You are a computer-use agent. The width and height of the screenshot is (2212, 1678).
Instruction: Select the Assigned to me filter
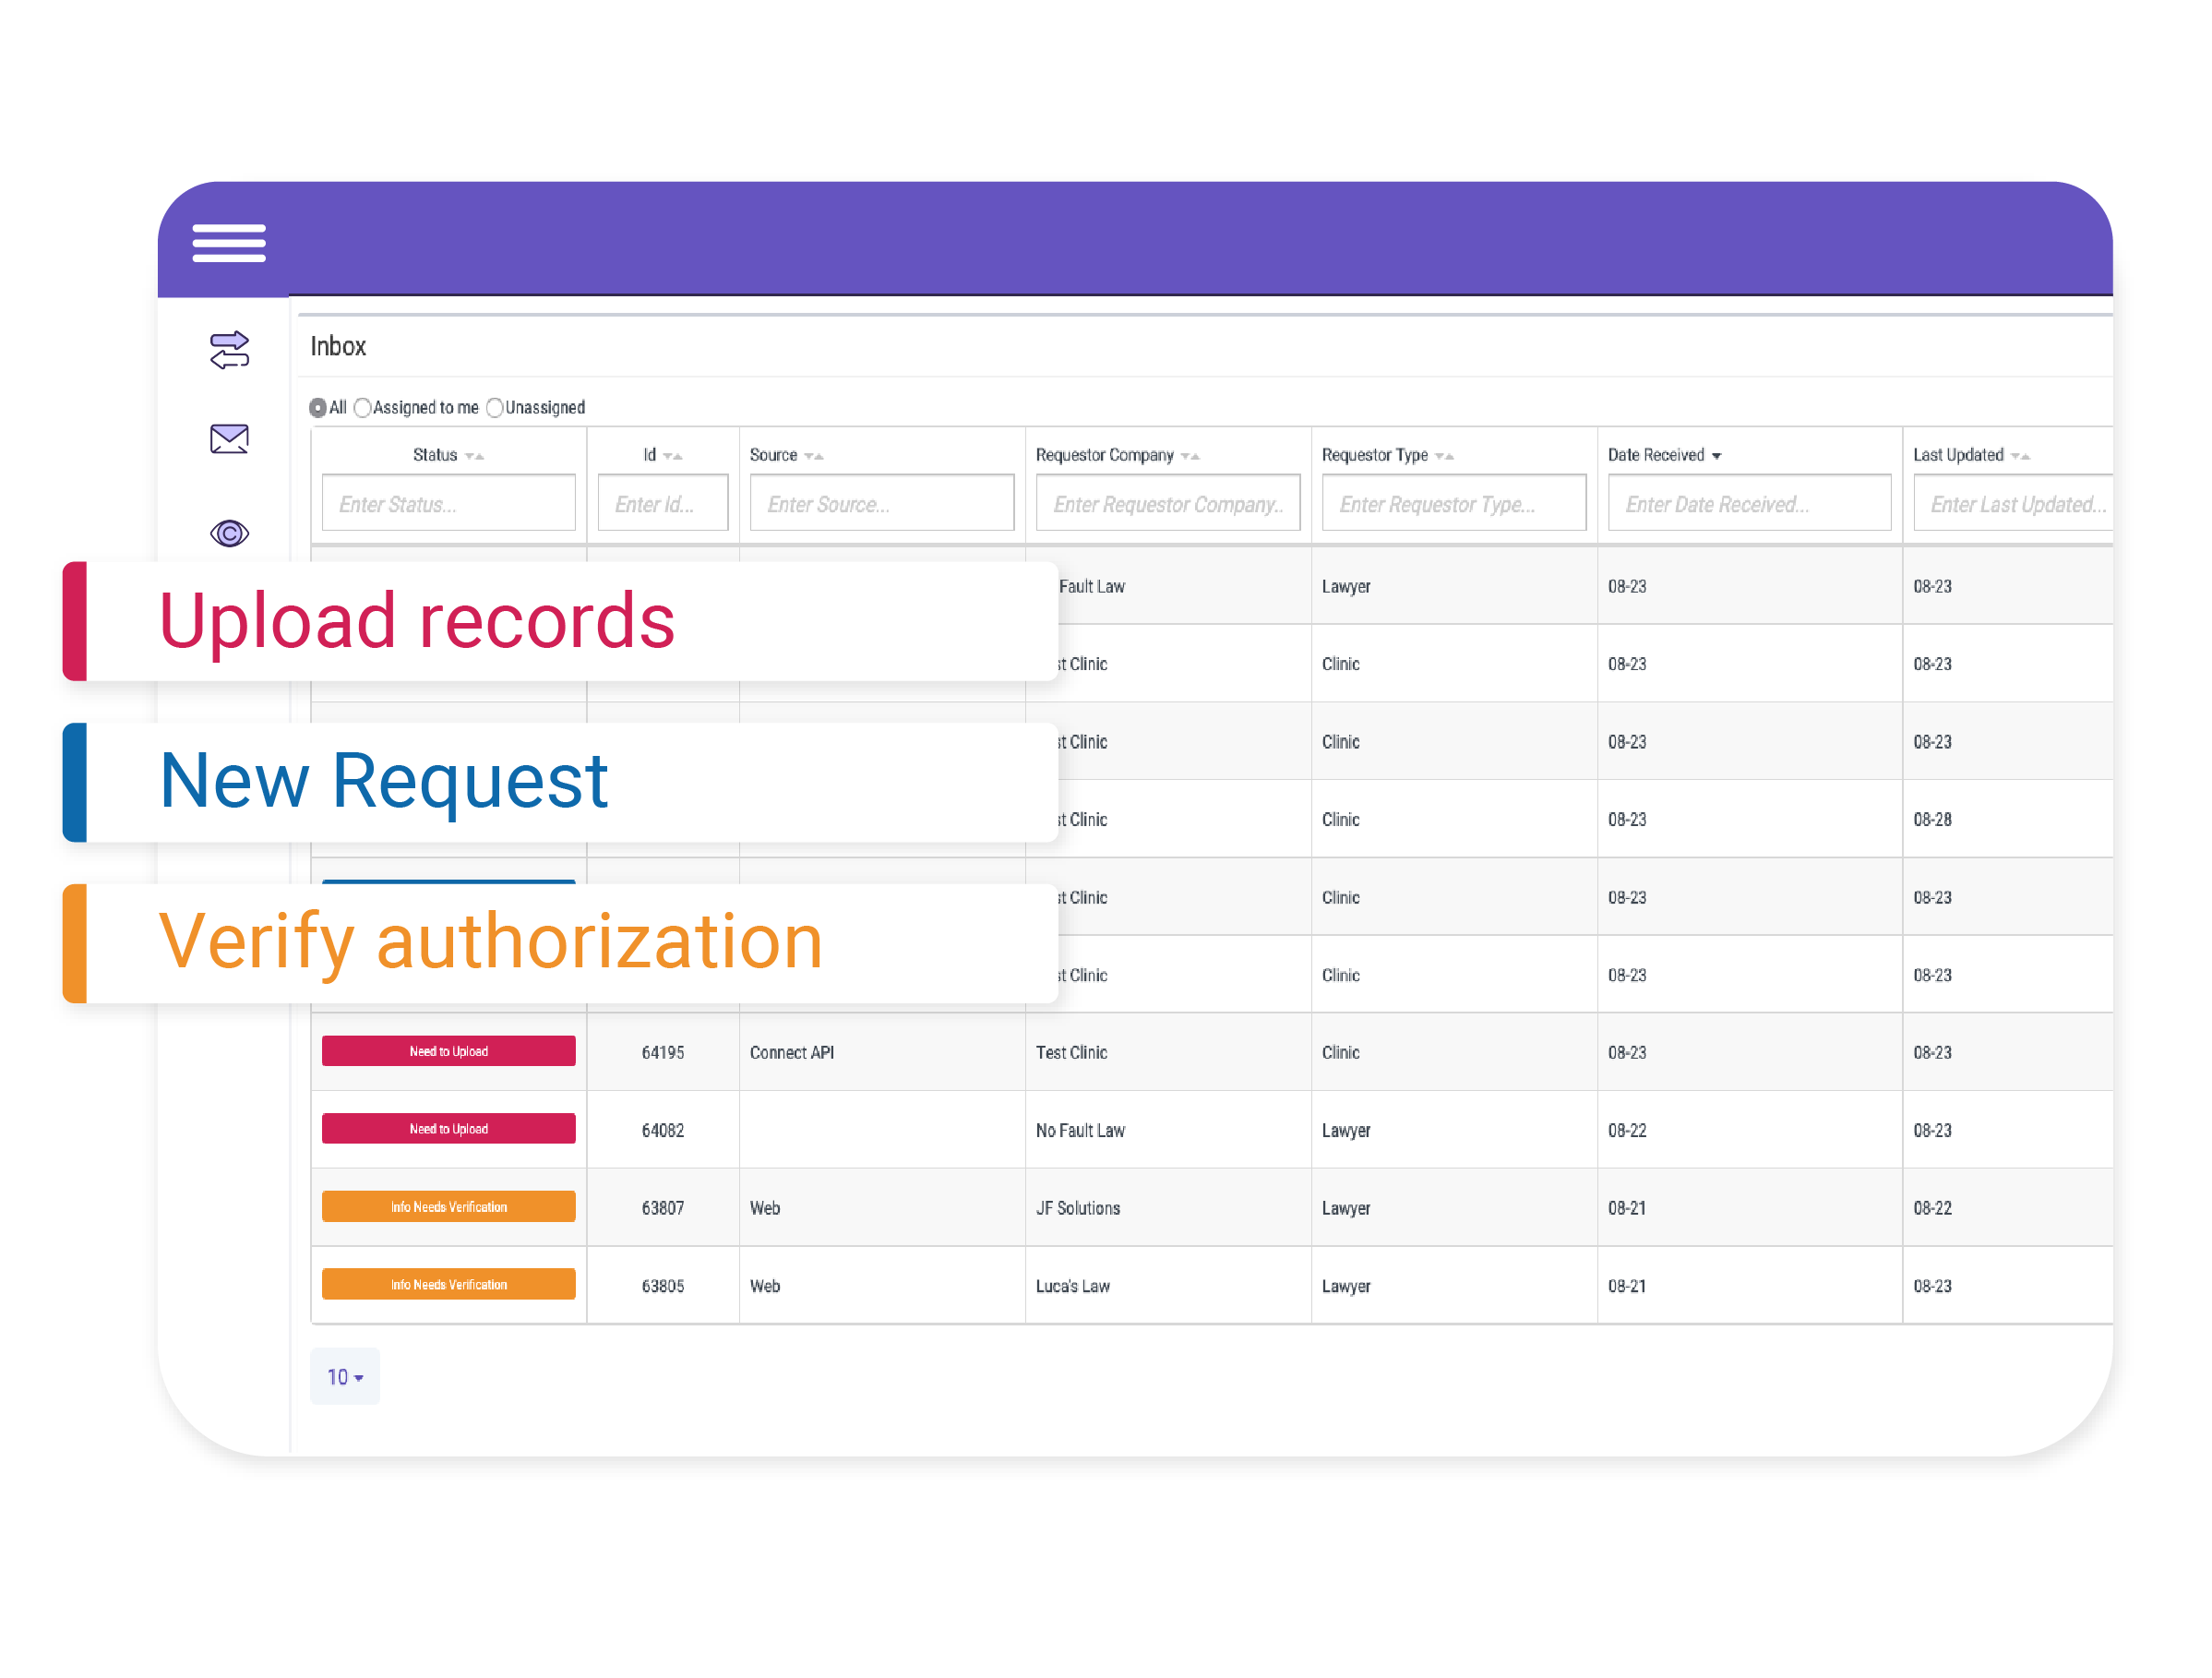[x=362, y=407]
